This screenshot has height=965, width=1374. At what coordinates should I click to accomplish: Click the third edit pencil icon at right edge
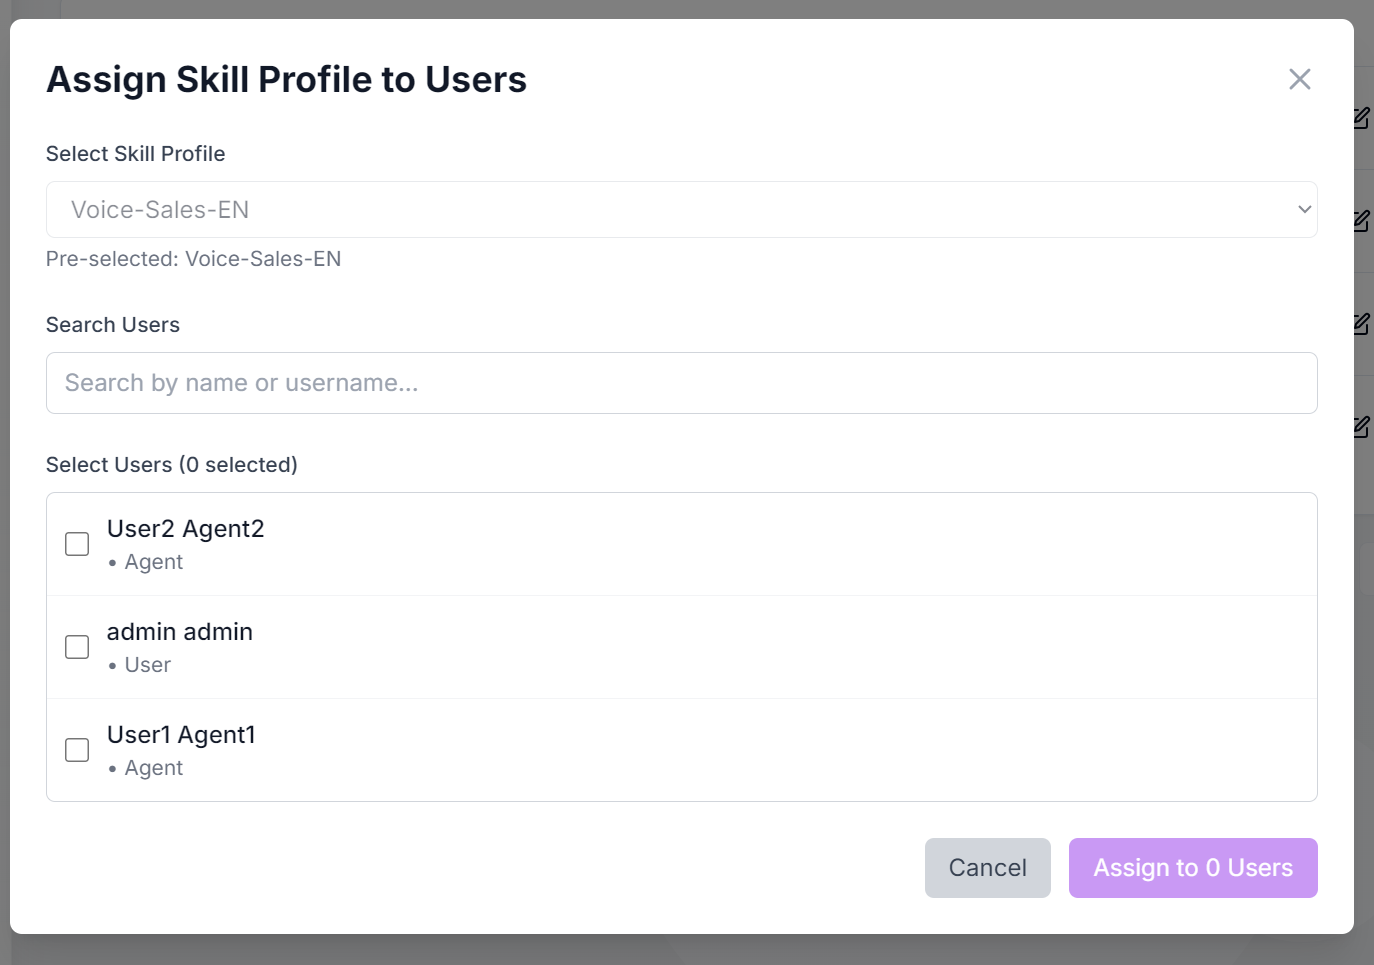click(1361, 324)
